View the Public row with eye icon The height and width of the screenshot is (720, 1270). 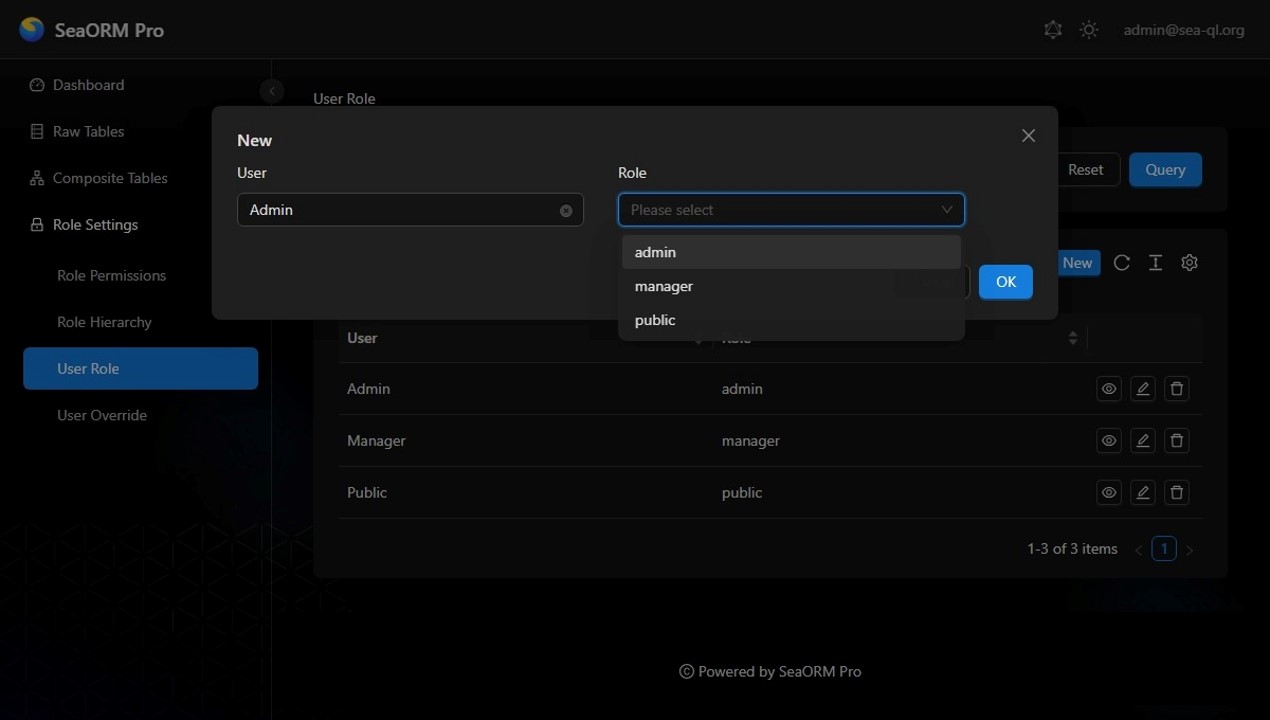[x=1109, y=493]
